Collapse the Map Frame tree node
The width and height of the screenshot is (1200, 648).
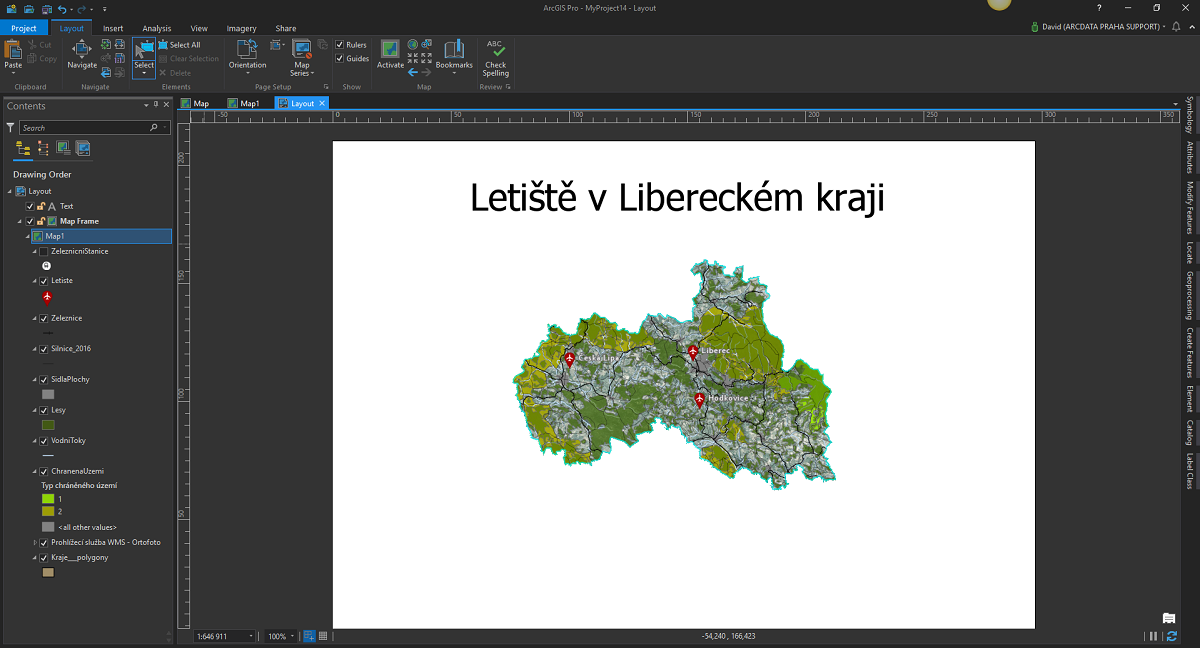19,221
